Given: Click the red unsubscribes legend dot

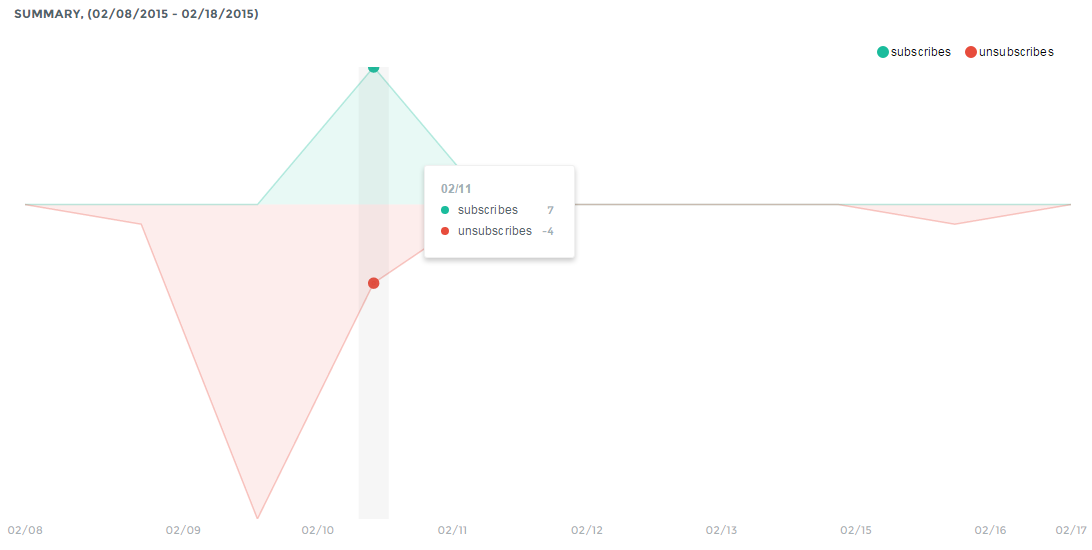Looking at the screenshot, I should (x=971, y=52).
